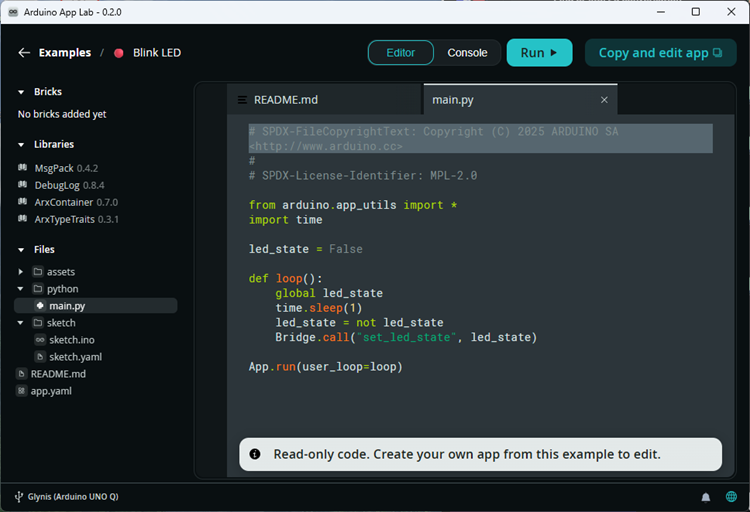Switch to Editor view
This screenshot has height=512, width=750.
tap(400, 53)
